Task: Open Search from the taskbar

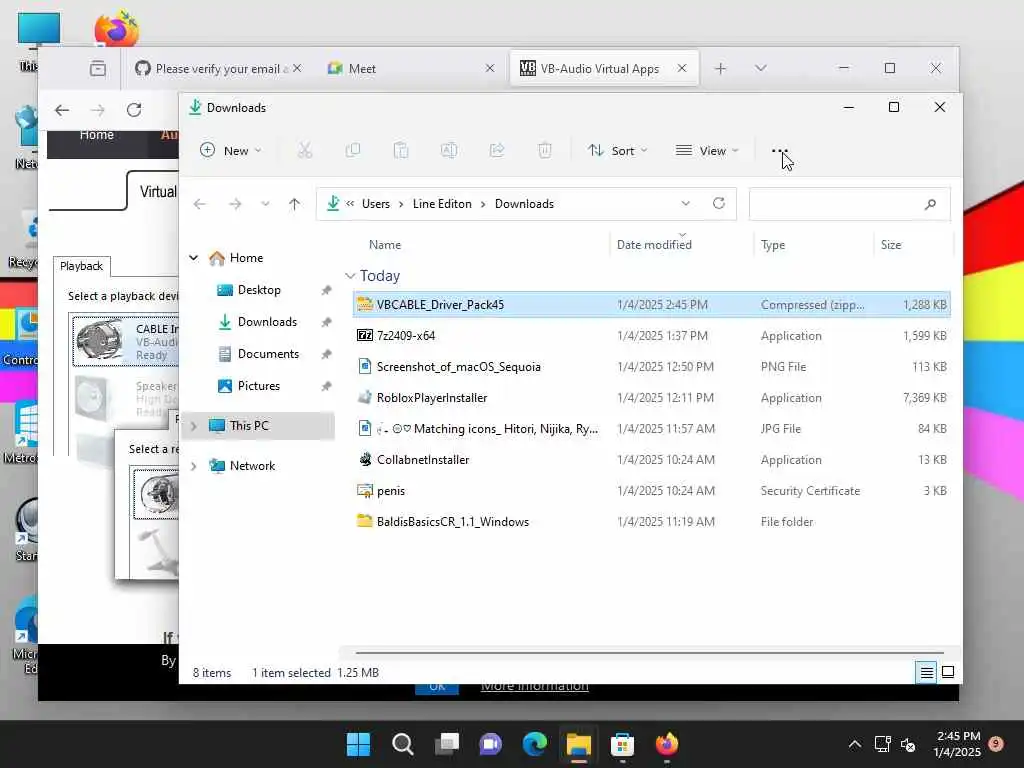Action: pos(402,744)
